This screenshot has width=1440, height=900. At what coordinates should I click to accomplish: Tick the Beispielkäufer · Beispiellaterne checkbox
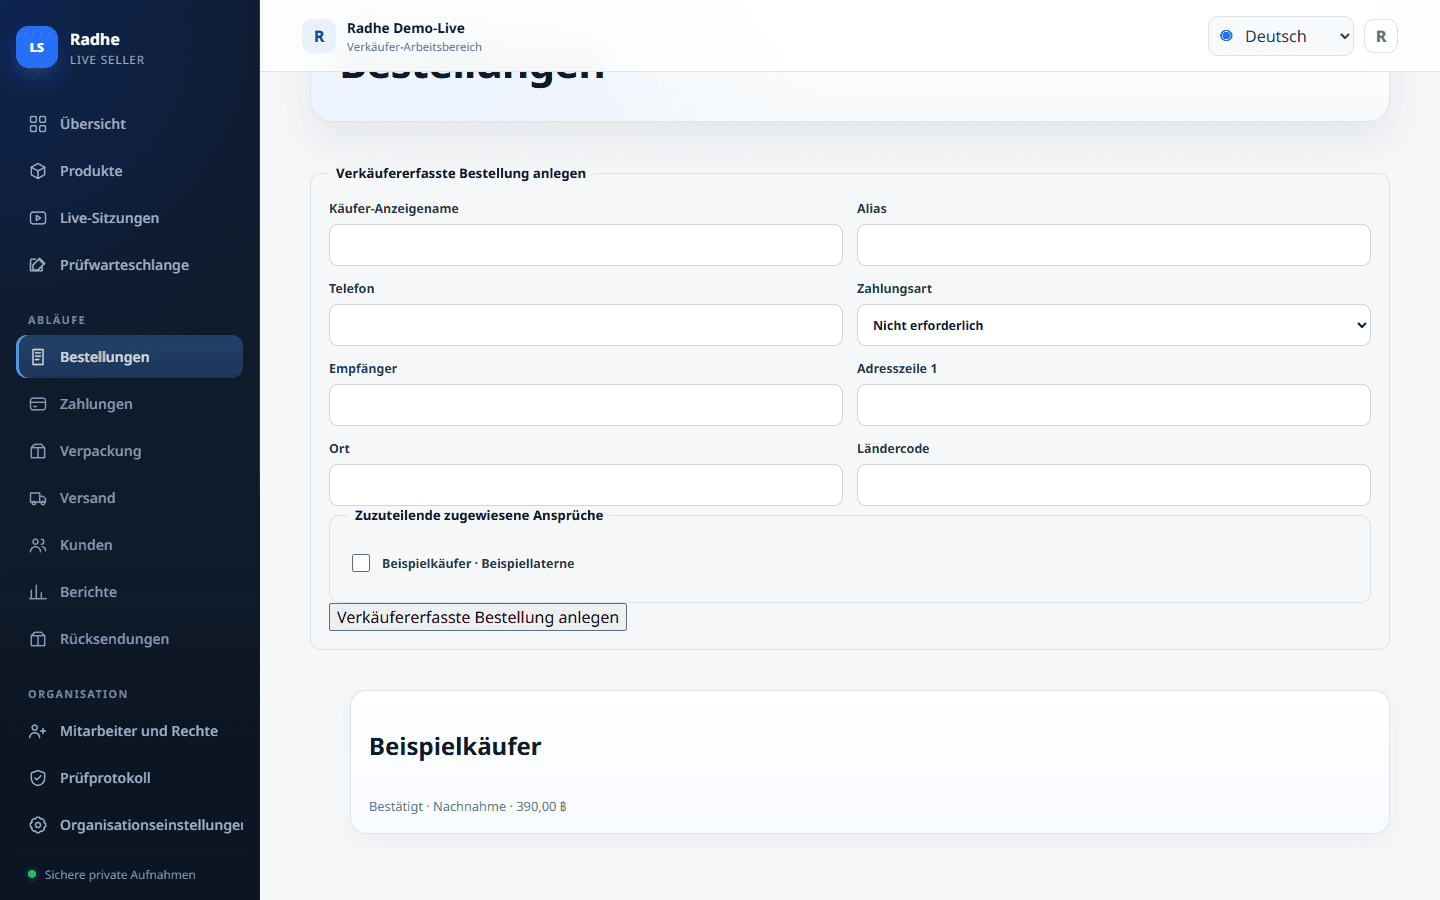361,563
